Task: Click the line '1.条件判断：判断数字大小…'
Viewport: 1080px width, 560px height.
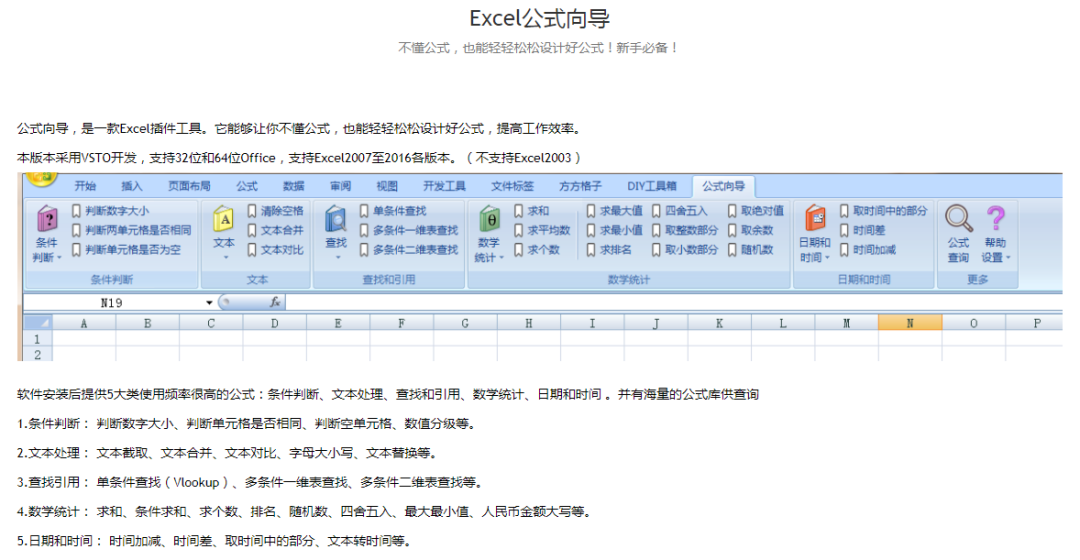Action: (247, 424)
